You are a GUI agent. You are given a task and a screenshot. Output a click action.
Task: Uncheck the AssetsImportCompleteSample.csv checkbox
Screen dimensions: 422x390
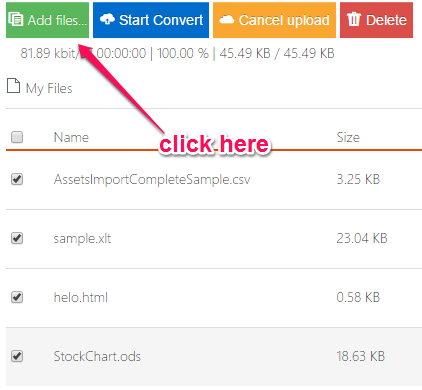point(17,179)
